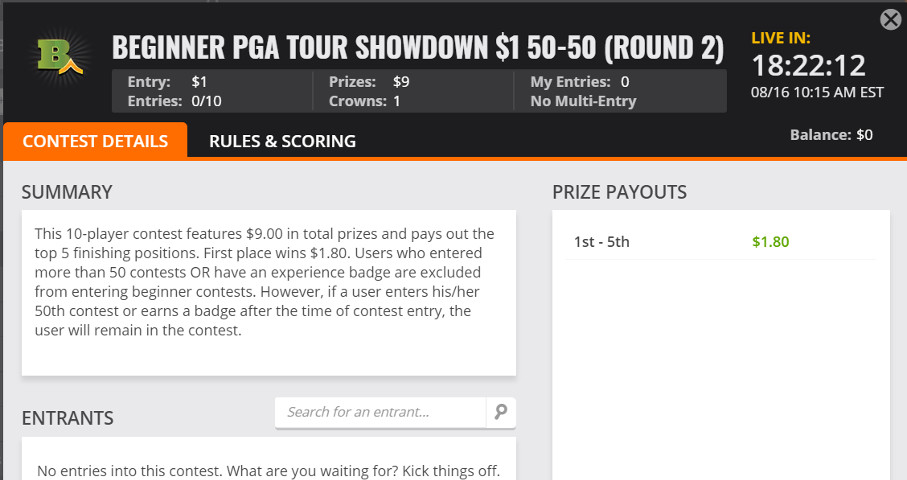Image resolution: width=907 pixels, height=480 pixels.
Task: Click the My Entries 0 indicator
Action: pos(580,82)
